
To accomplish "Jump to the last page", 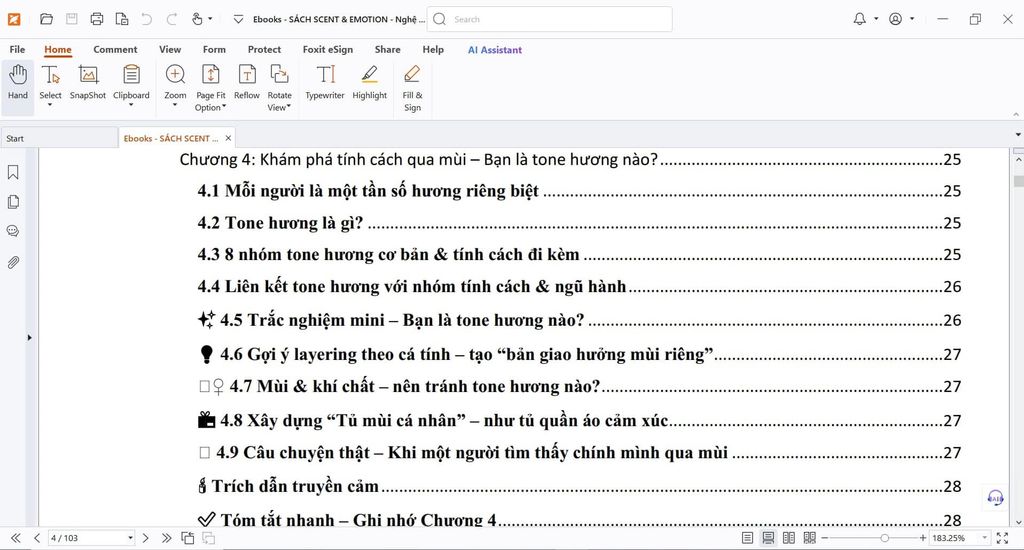I will click(x=167, y=538).
